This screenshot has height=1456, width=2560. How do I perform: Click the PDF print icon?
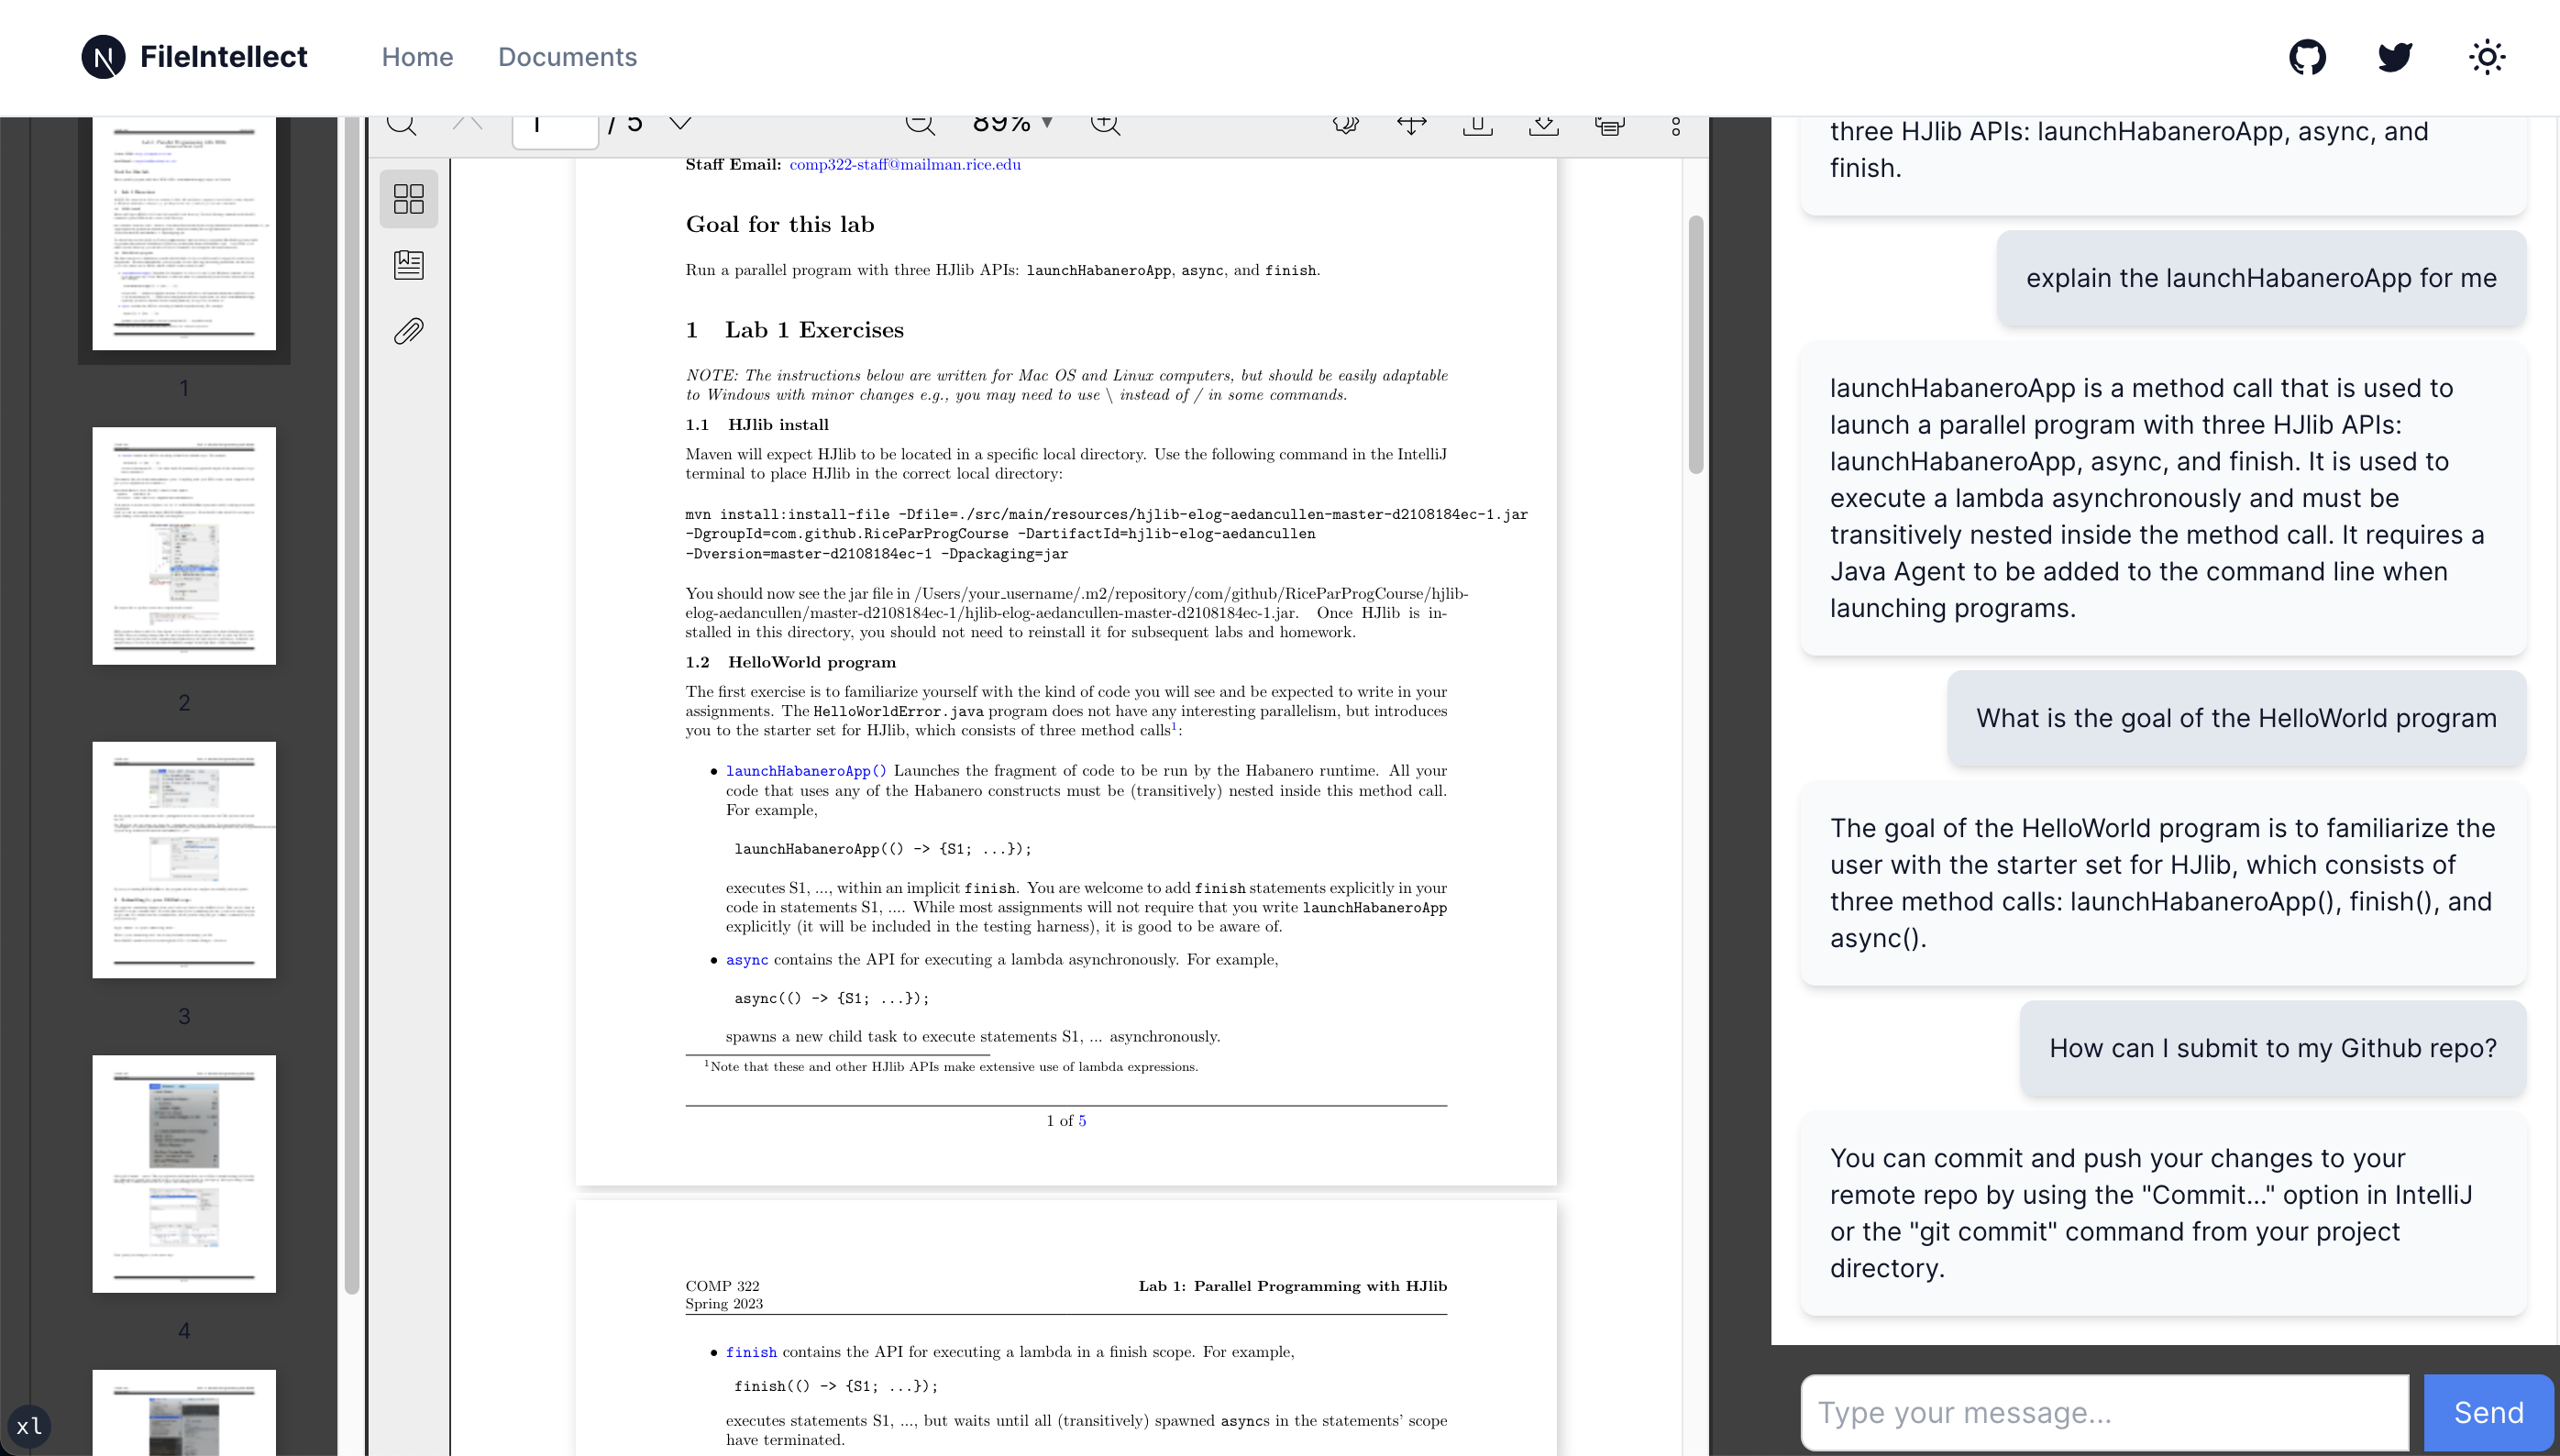pos(1609,125)
